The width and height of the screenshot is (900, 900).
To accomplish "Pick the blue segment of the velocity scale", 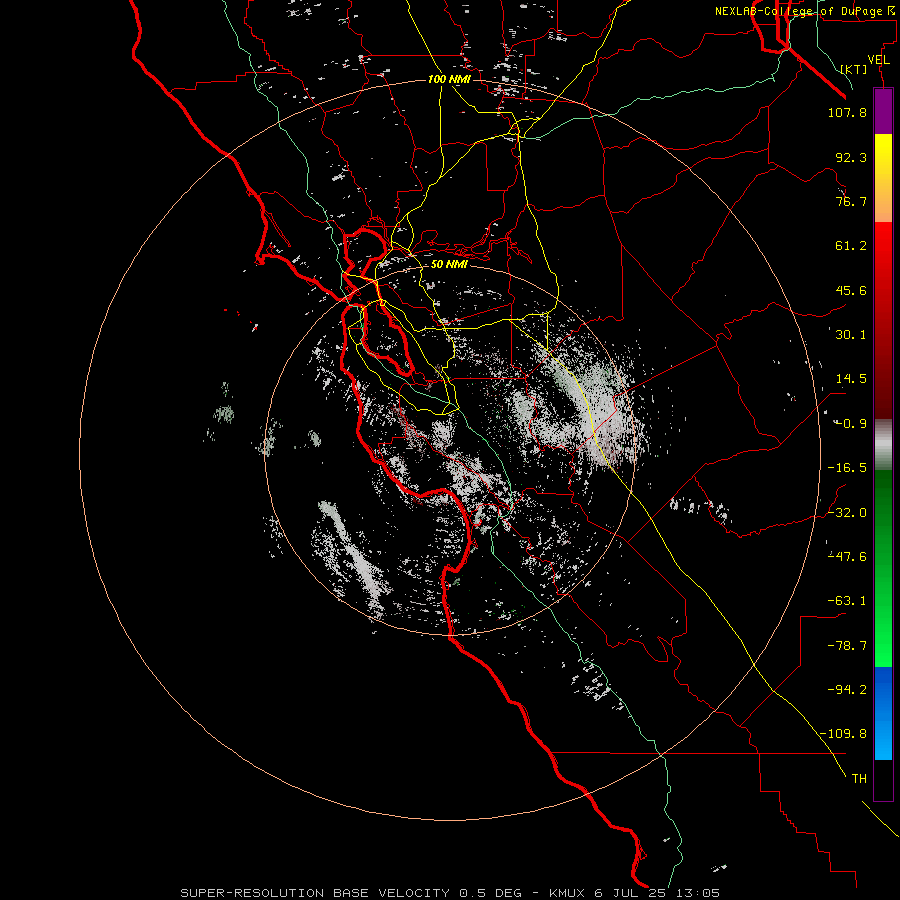I will [x=883, y=713].
